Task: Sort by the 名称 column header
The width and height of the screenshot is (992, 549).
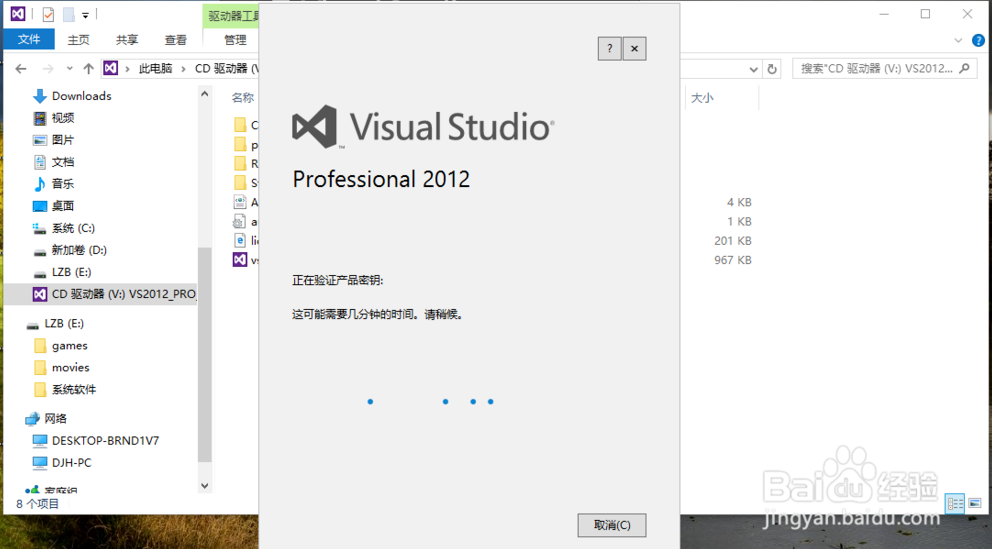Action: [243, 97]
